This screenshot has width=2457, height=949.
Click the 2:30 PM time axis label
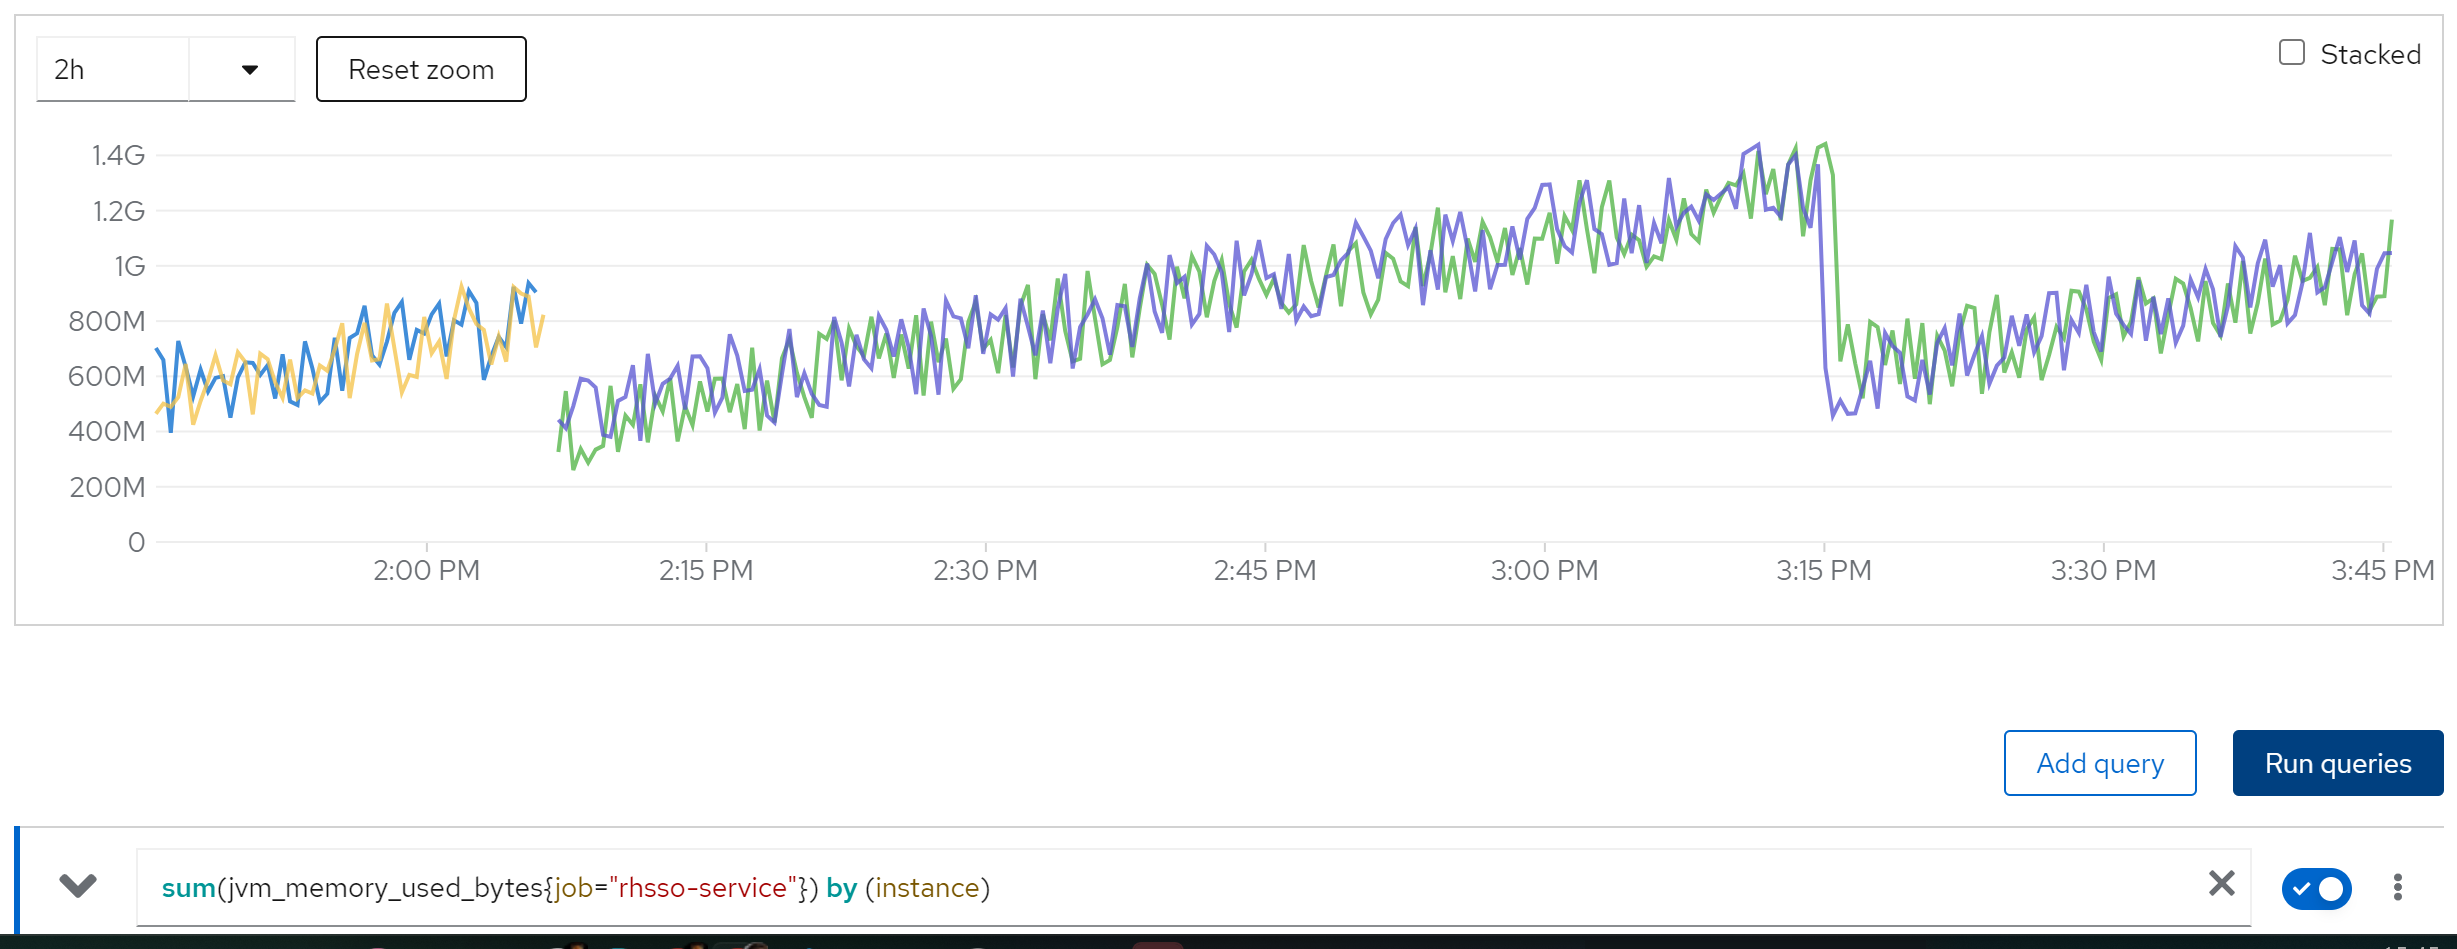pos(985,571)
